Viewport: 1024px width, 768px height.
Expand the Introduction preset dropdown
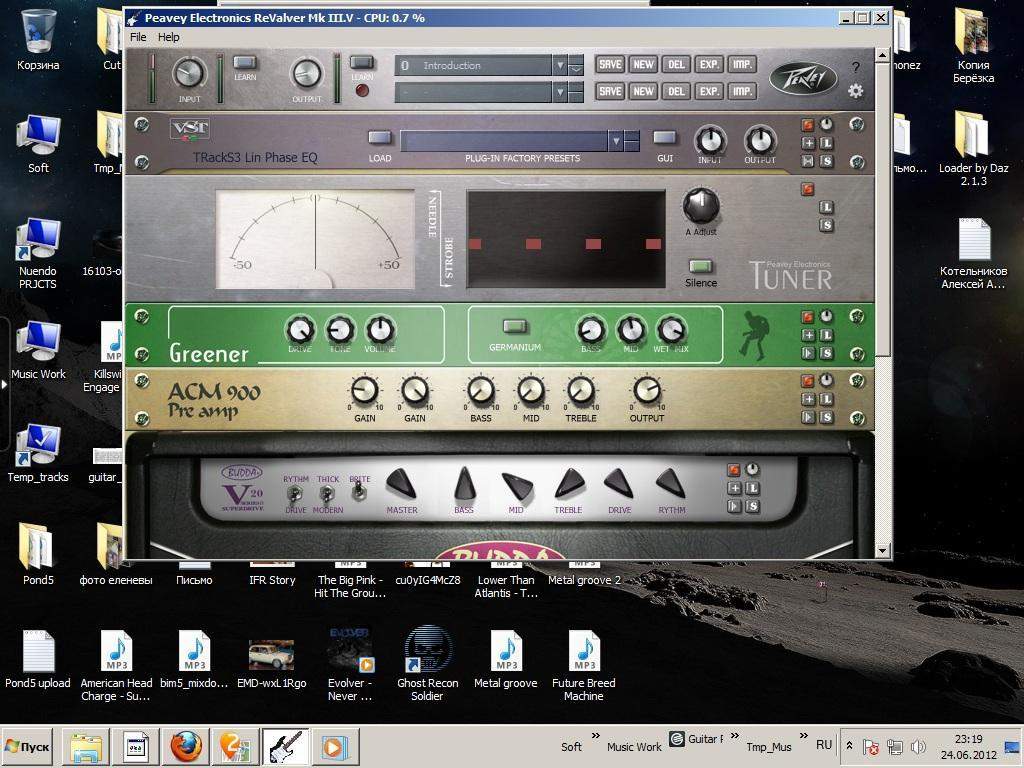pos(560,66)
